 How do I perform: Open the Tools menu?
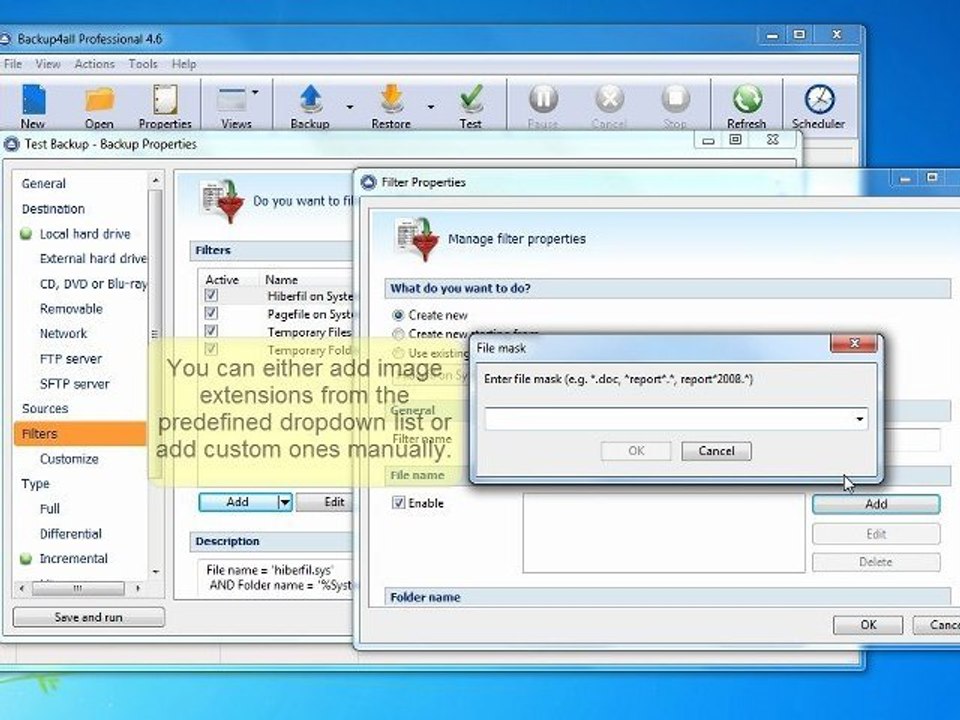click(143, 64)
